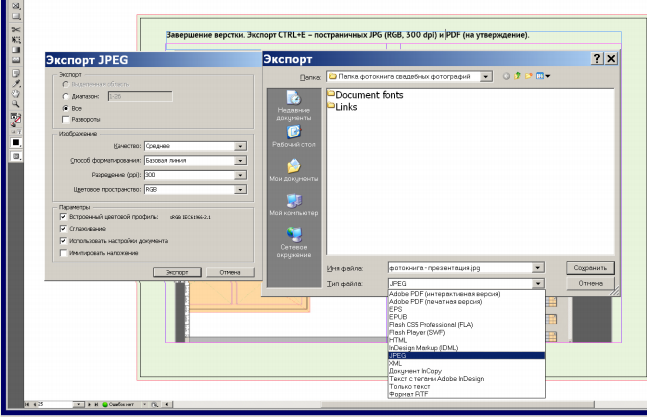
Task: Select the Все (all pages) radio button
Action: click(x=65, y=108)
